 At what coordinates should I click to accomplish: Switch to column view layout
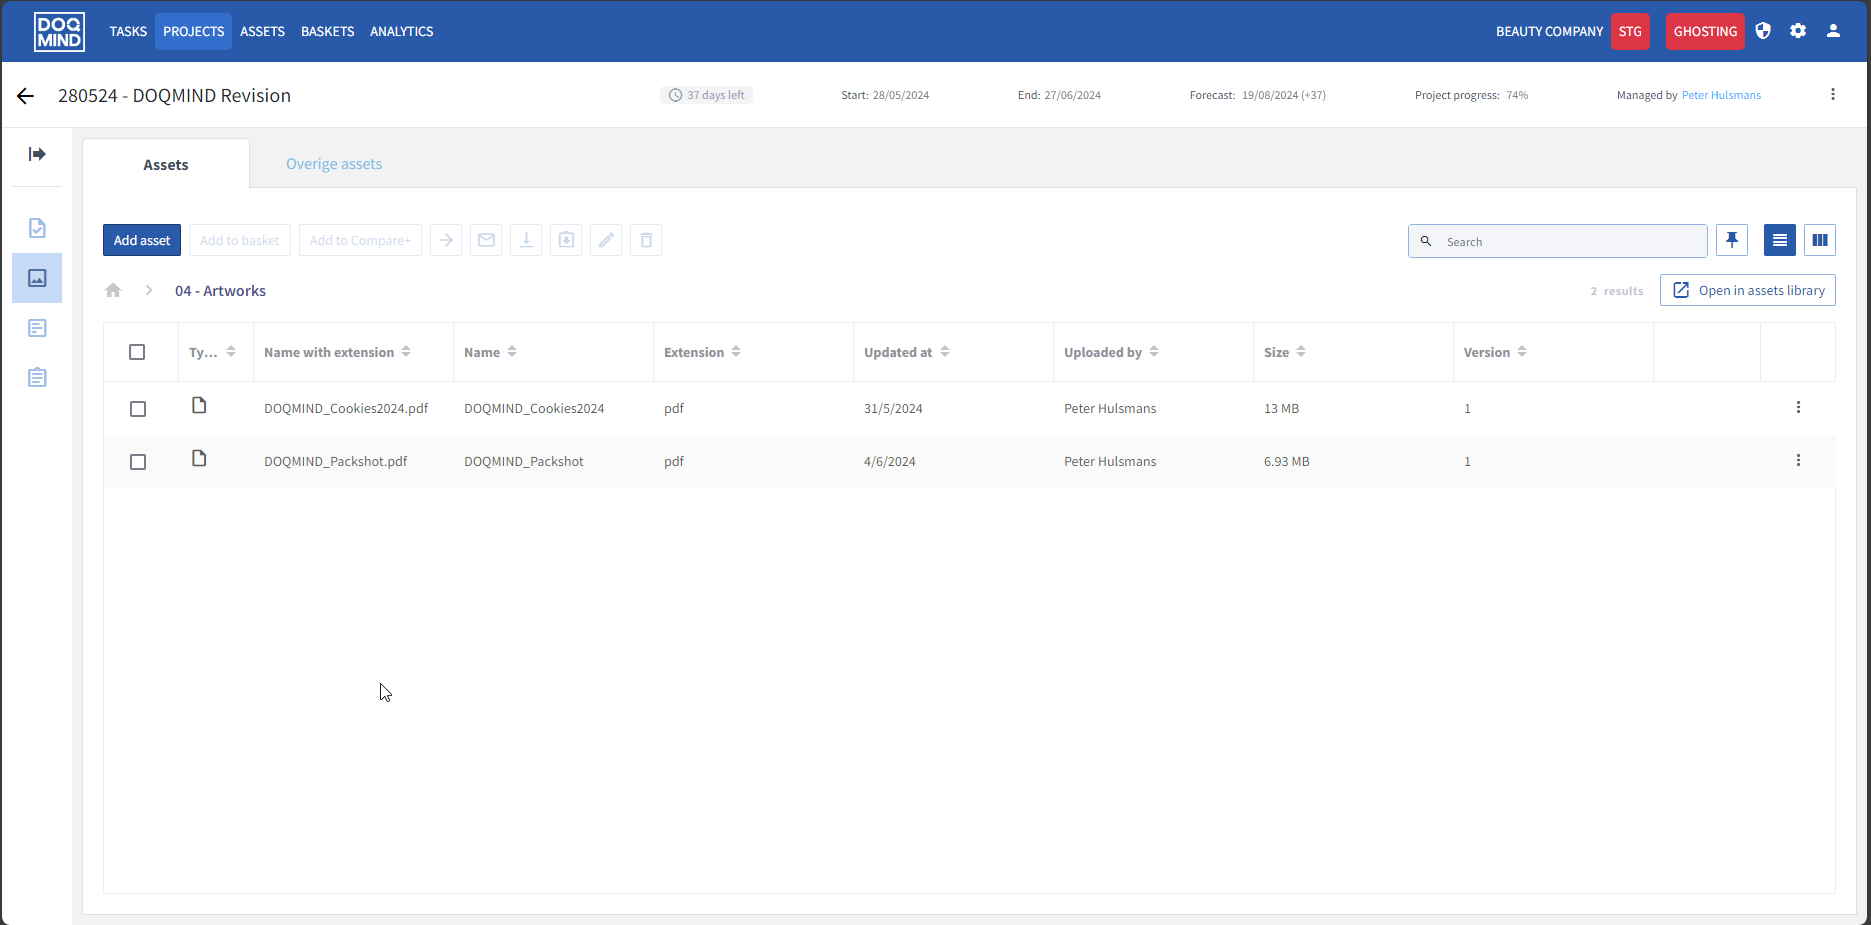click(1819, 240)
